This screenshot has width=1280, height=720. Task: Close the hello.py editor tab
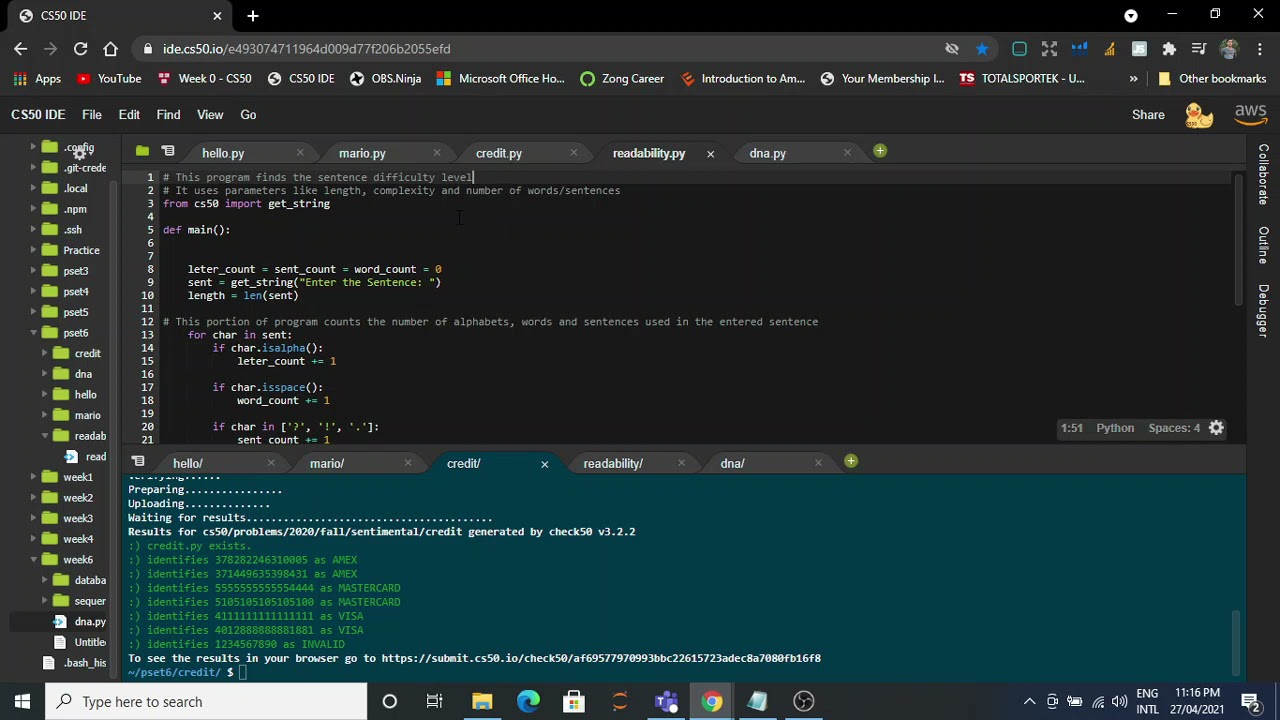pyautogui.click(x=299, y=153)
